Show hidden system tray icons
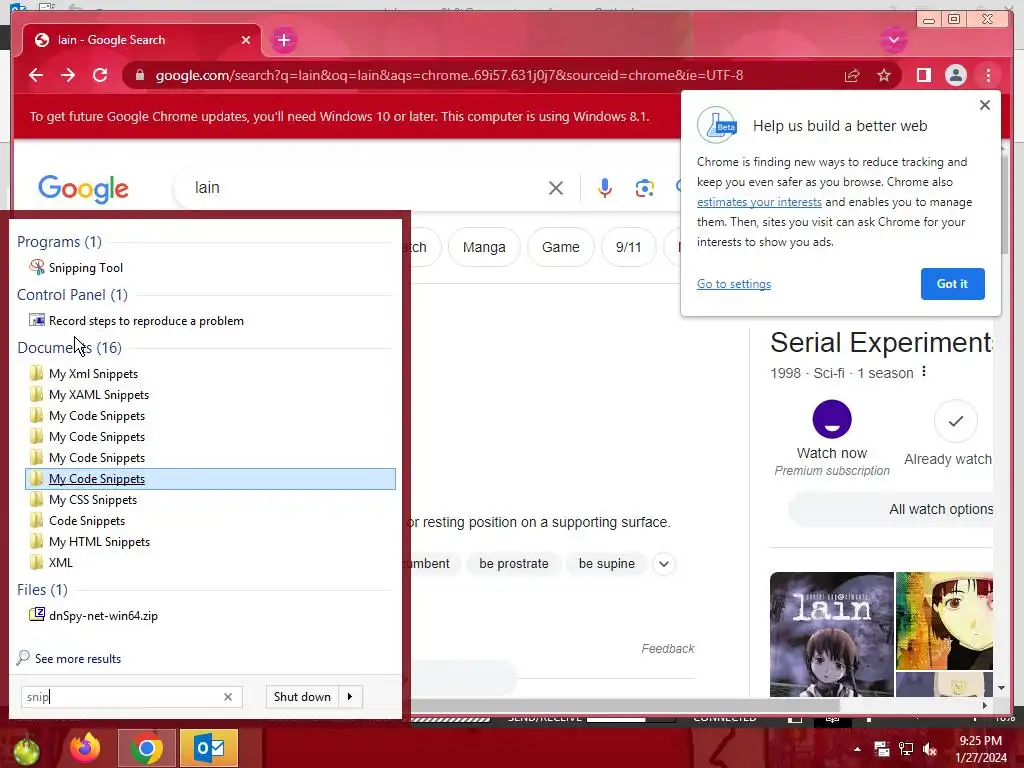 click(857, 749)
